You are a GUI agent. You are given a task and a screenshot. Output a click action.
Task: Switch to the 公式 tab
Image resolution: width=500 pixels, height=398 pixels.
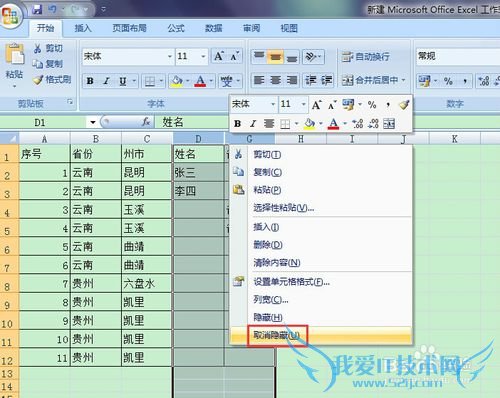click(x=176, y=28)
